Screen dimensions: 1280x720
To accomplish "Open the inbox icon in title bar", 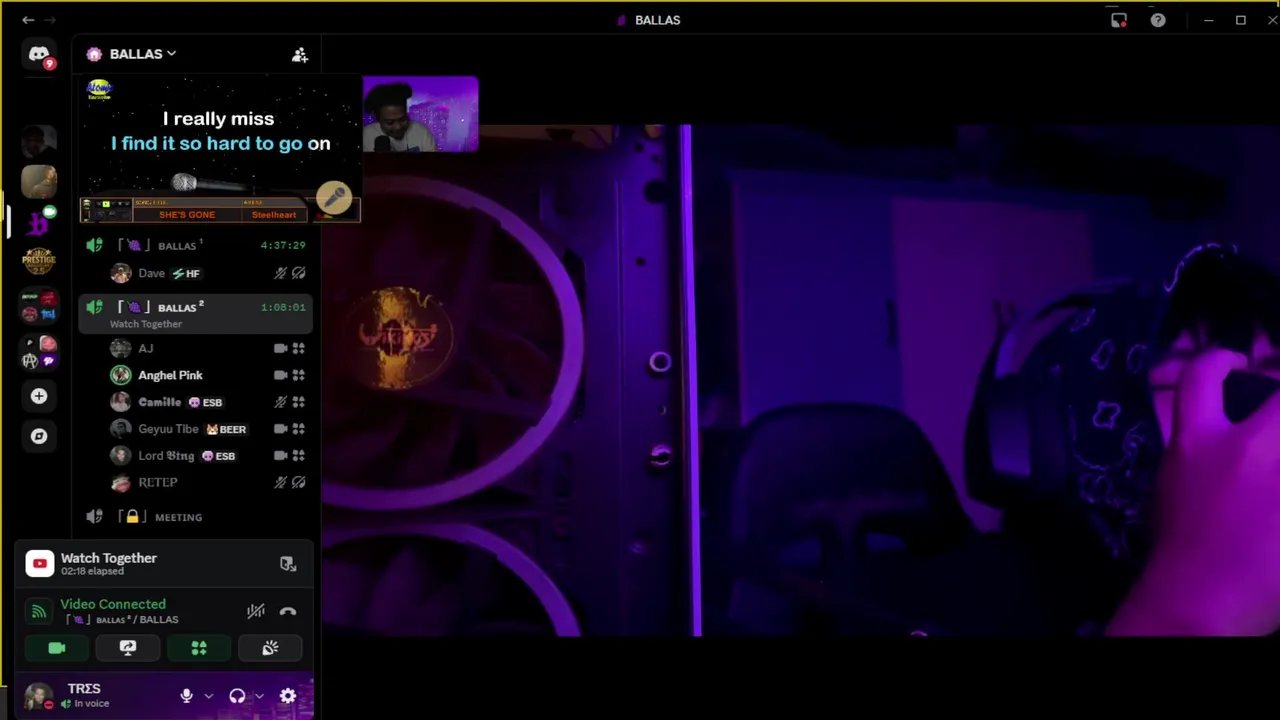I will tap(1119, 20).
